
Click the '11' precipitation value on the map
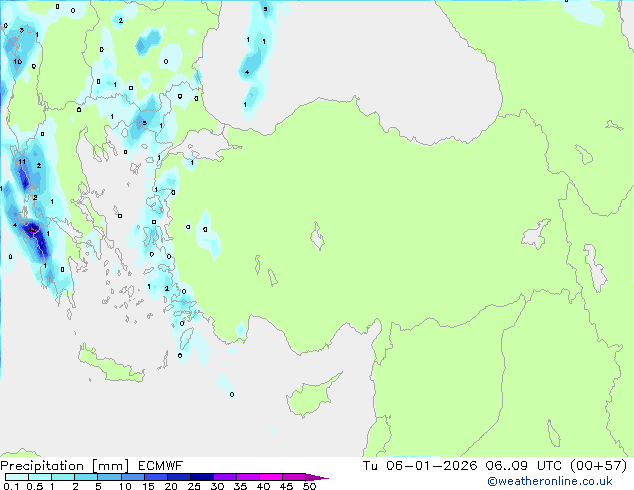[22, 162]
